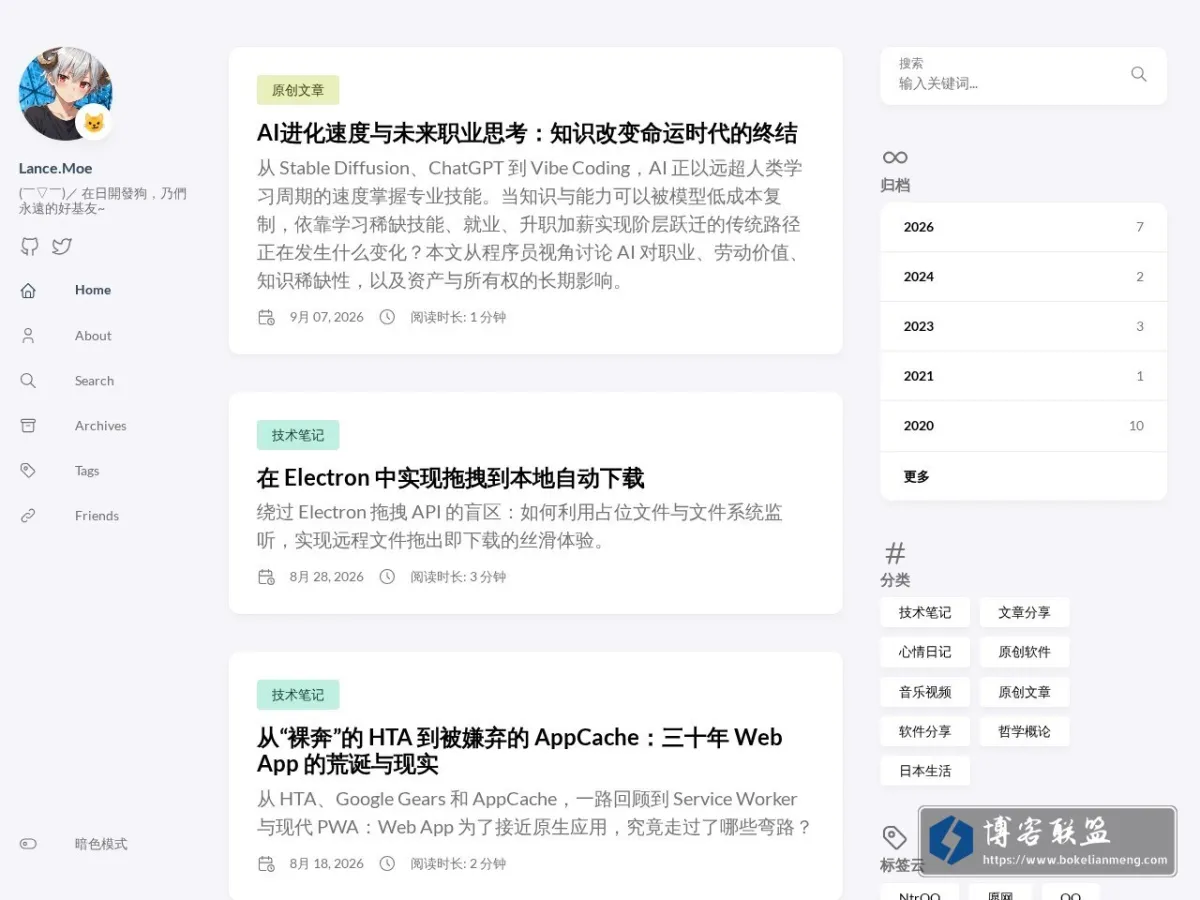This screenshot has height=900, width=1200.
Task: Click the 8月 18, 2026 date text
Action: [x=327, y=864]
